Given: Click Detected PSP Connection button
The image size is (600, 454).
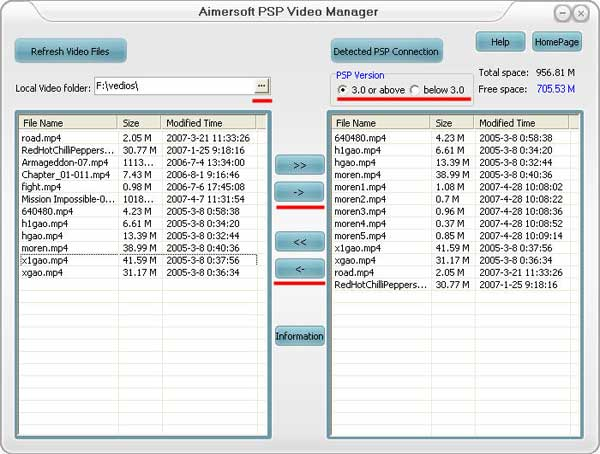Looking at the screenshot, I should (386, 51).
